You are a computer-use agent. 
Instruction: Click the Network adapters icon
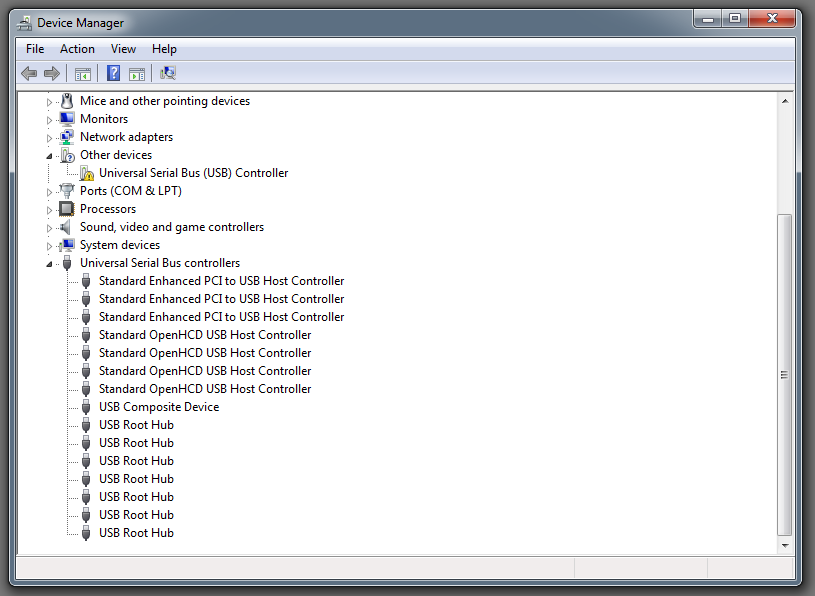[67, 137]
